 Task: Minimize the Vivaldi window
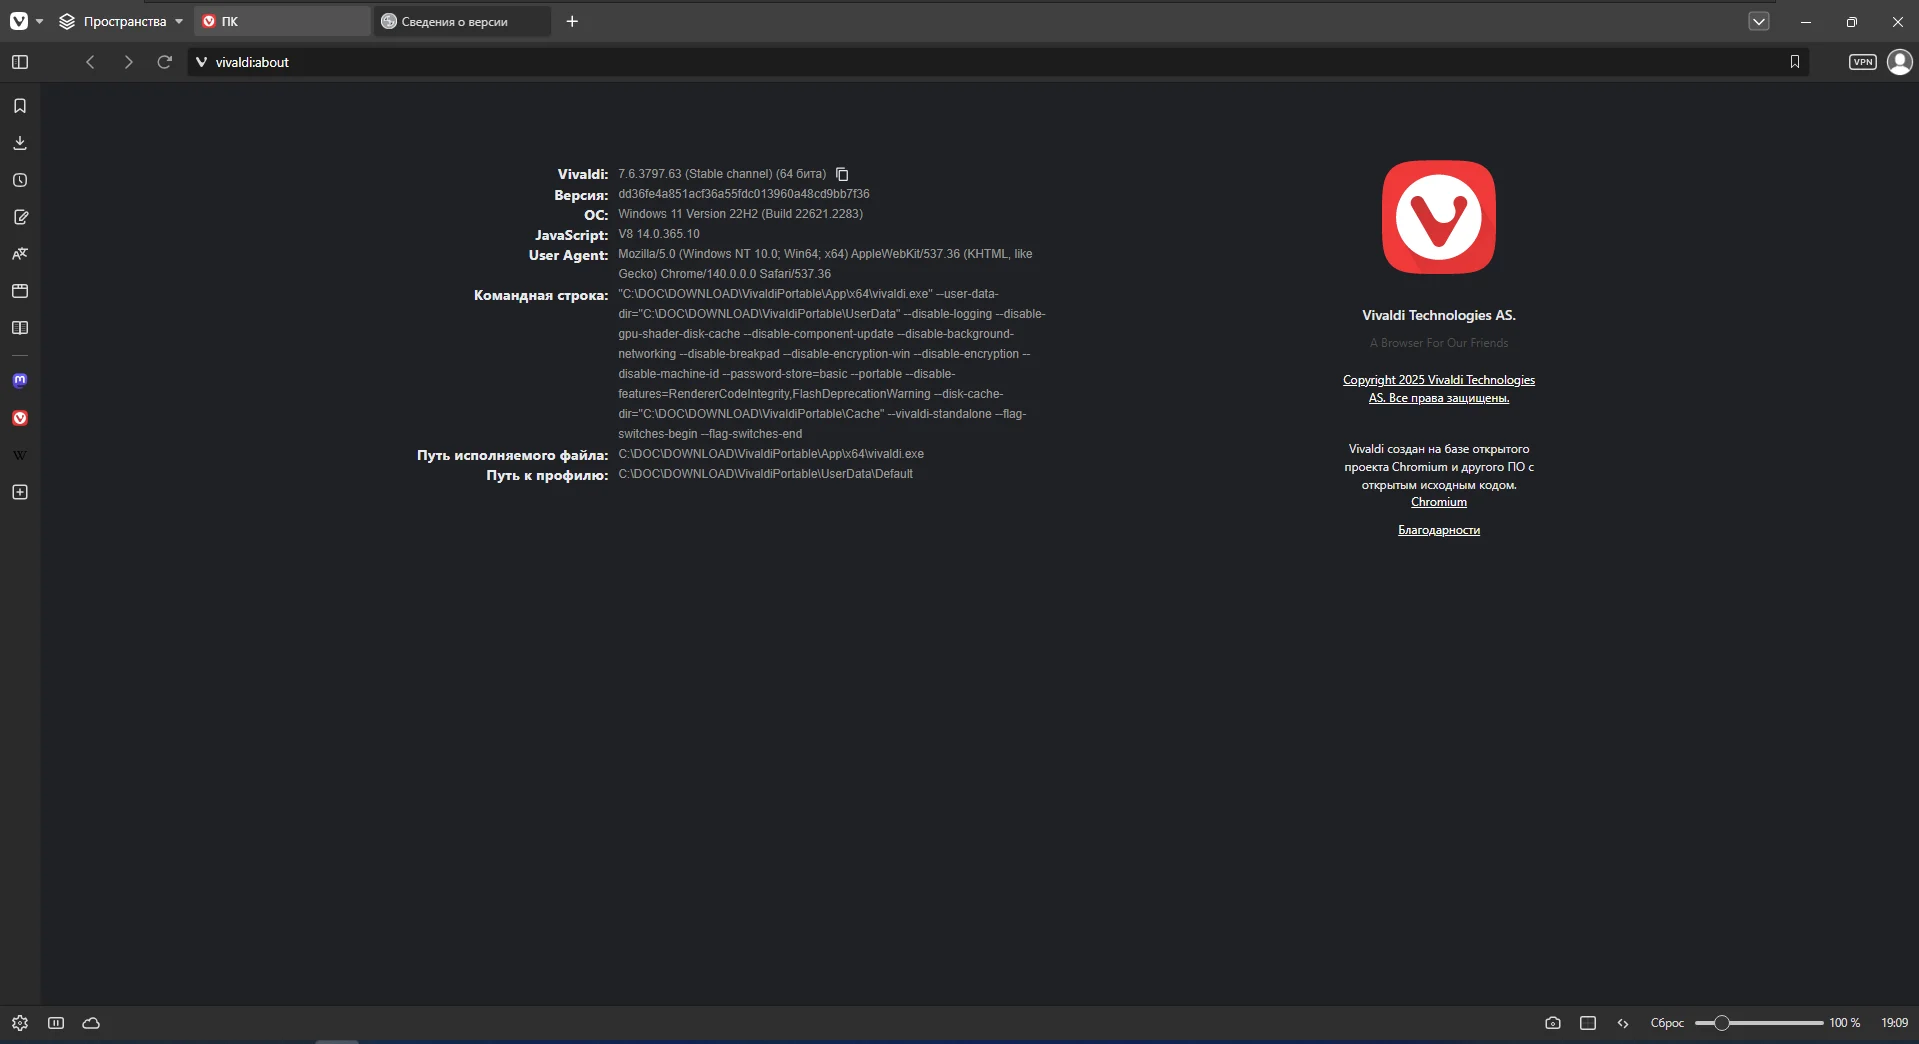(x=1806, y=21)
